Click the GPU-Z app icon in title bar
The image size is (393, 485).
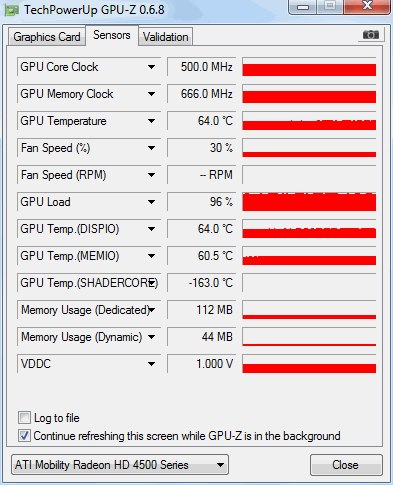(11, 10)
